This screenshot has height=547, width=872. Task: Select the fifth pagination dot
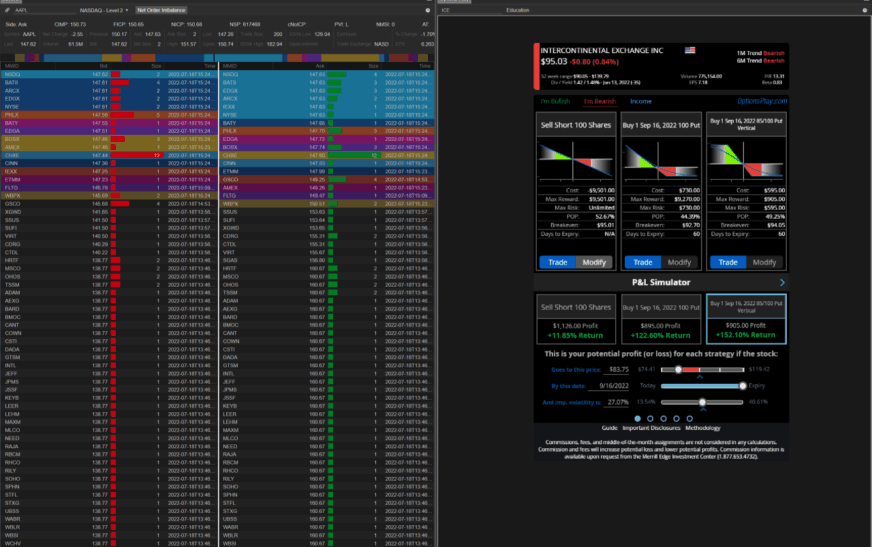(x=690, y=419)
